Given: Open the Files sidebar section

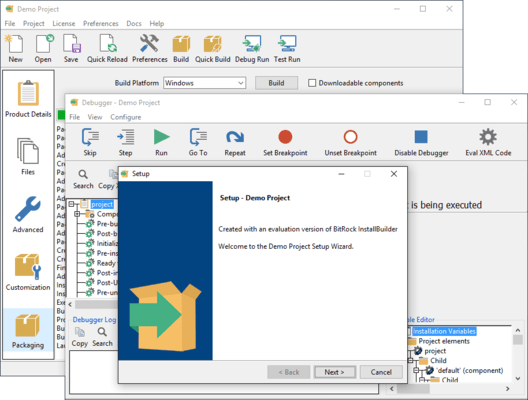Looking at the screenshot, I should (x=28, y=156).
